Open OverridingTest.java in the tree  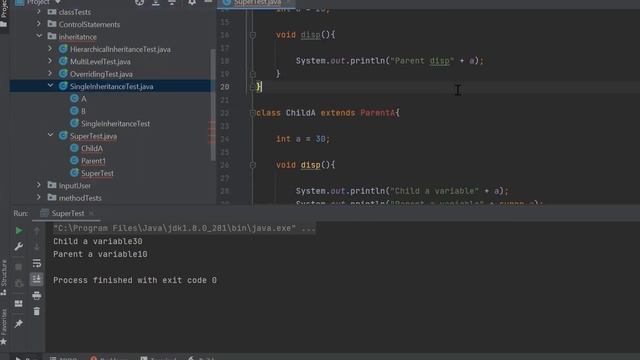tap(101, 74)
